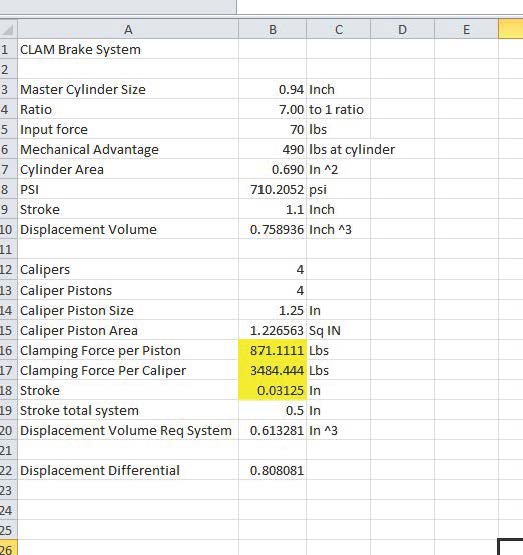Image resolution: width=523 pixels, height=555 pixels.
Task: Click row 11 header
Action: tap(8, 249)
